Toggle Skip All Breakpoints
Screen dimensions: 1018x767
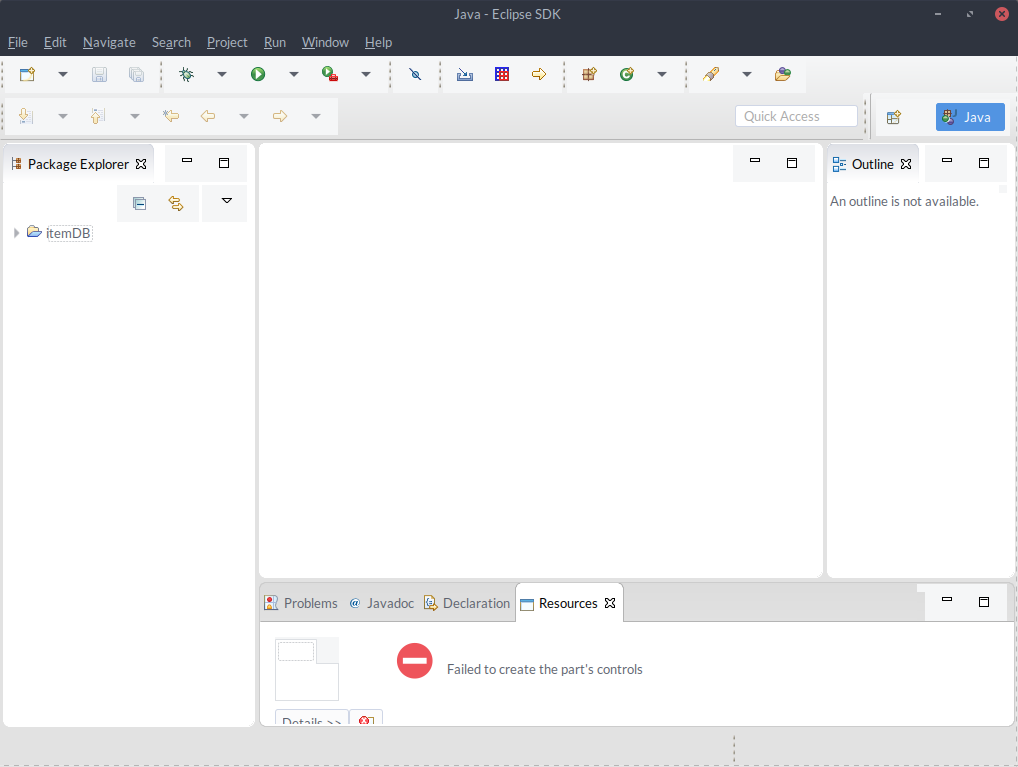[x=416, y=75]
